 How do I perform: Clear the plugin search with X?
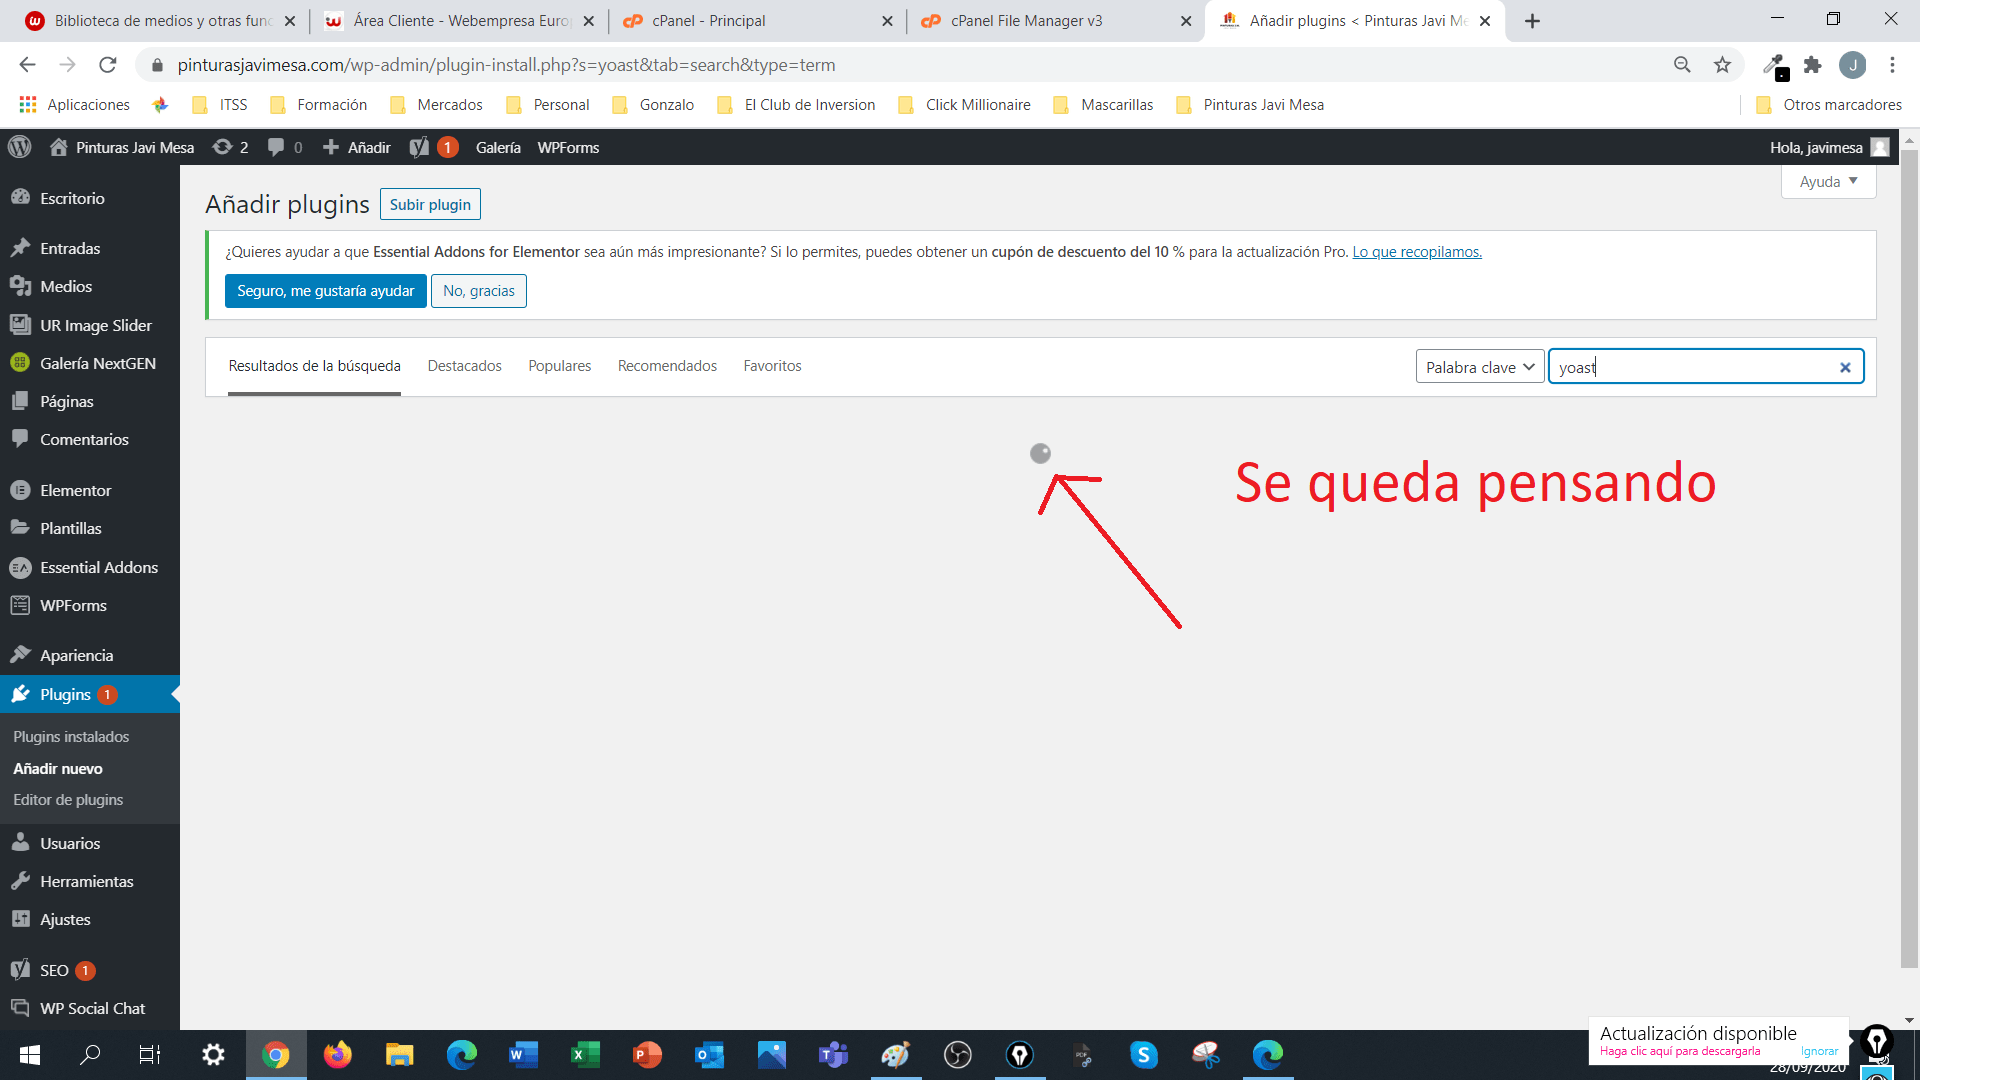coord(1845,367)
